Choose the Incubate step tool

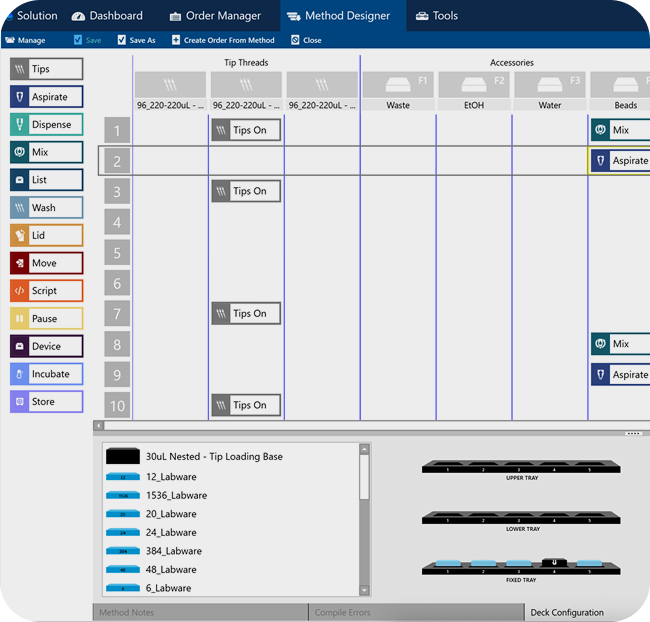(x=46, y=374)
